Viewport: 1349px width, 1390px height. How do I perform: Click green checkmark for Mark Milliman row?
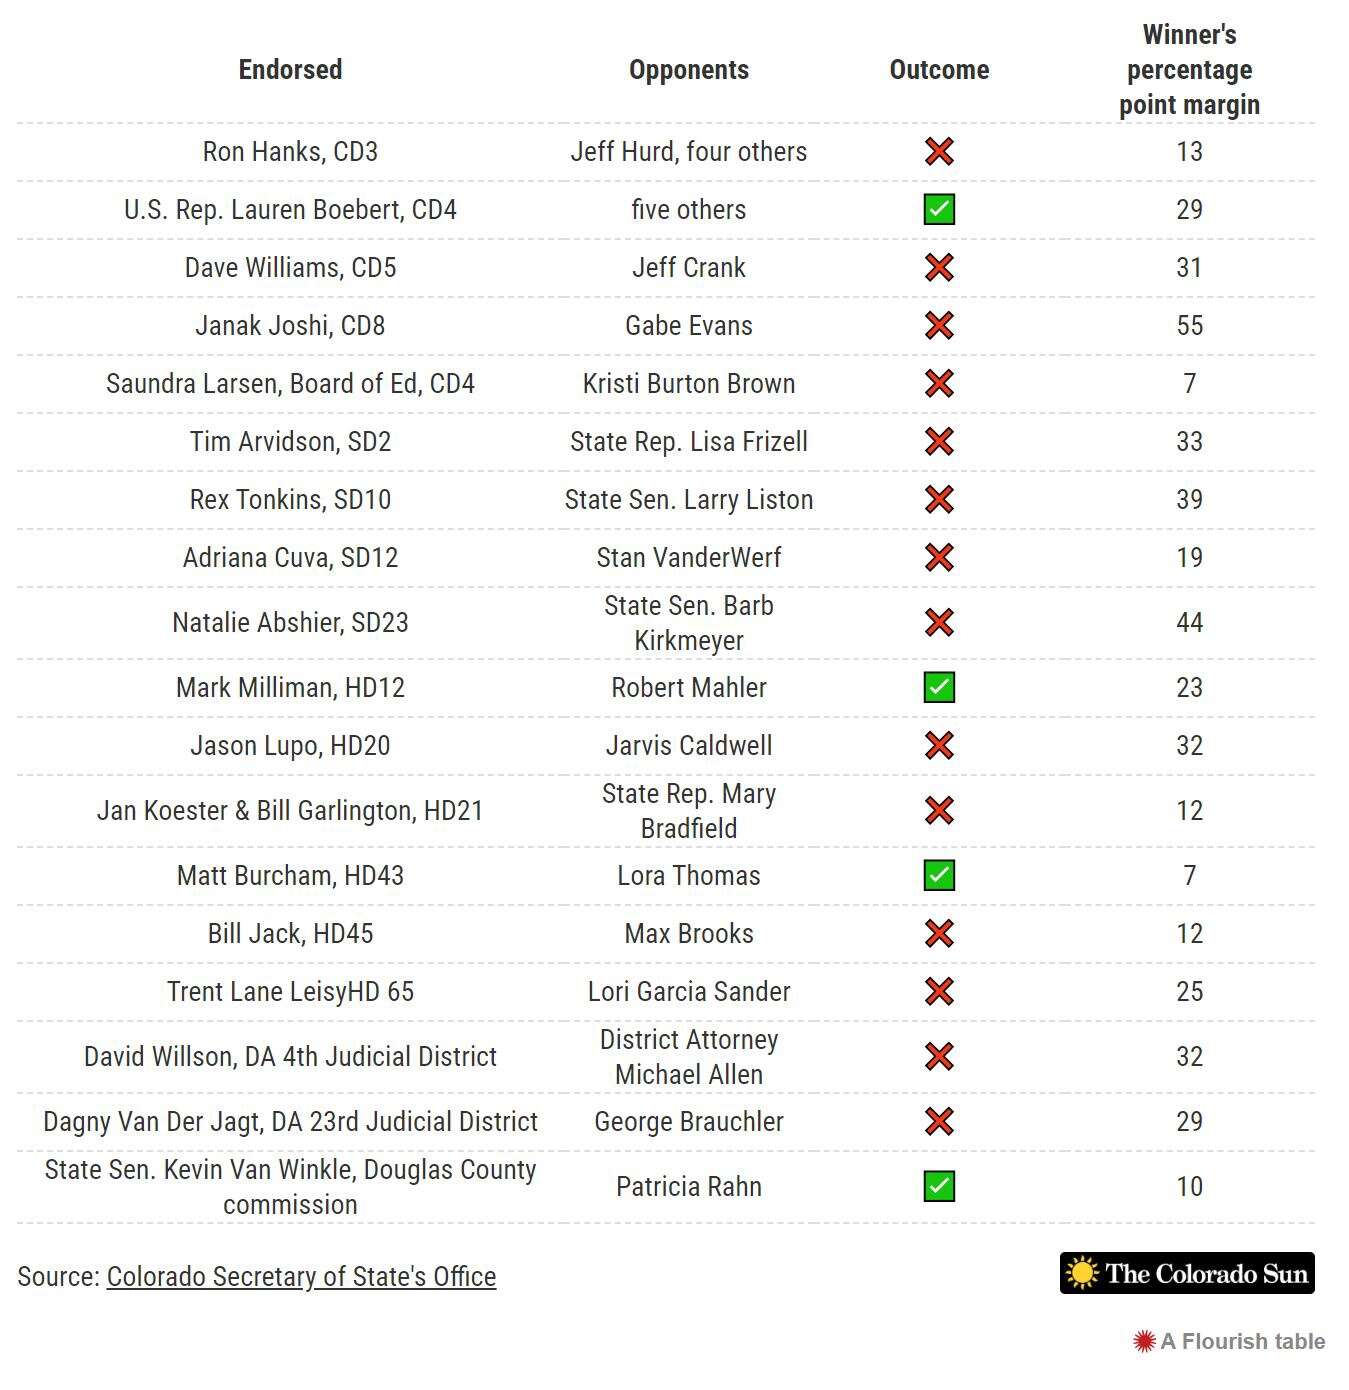point(939,688)
